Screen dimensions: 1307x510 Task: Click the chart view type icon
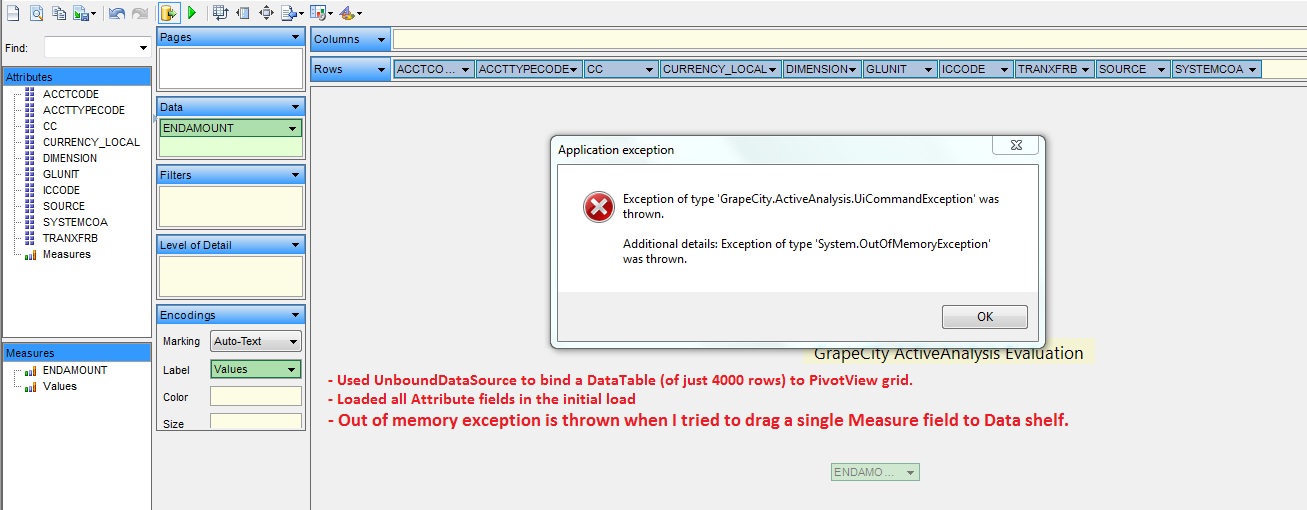(320, 13)
